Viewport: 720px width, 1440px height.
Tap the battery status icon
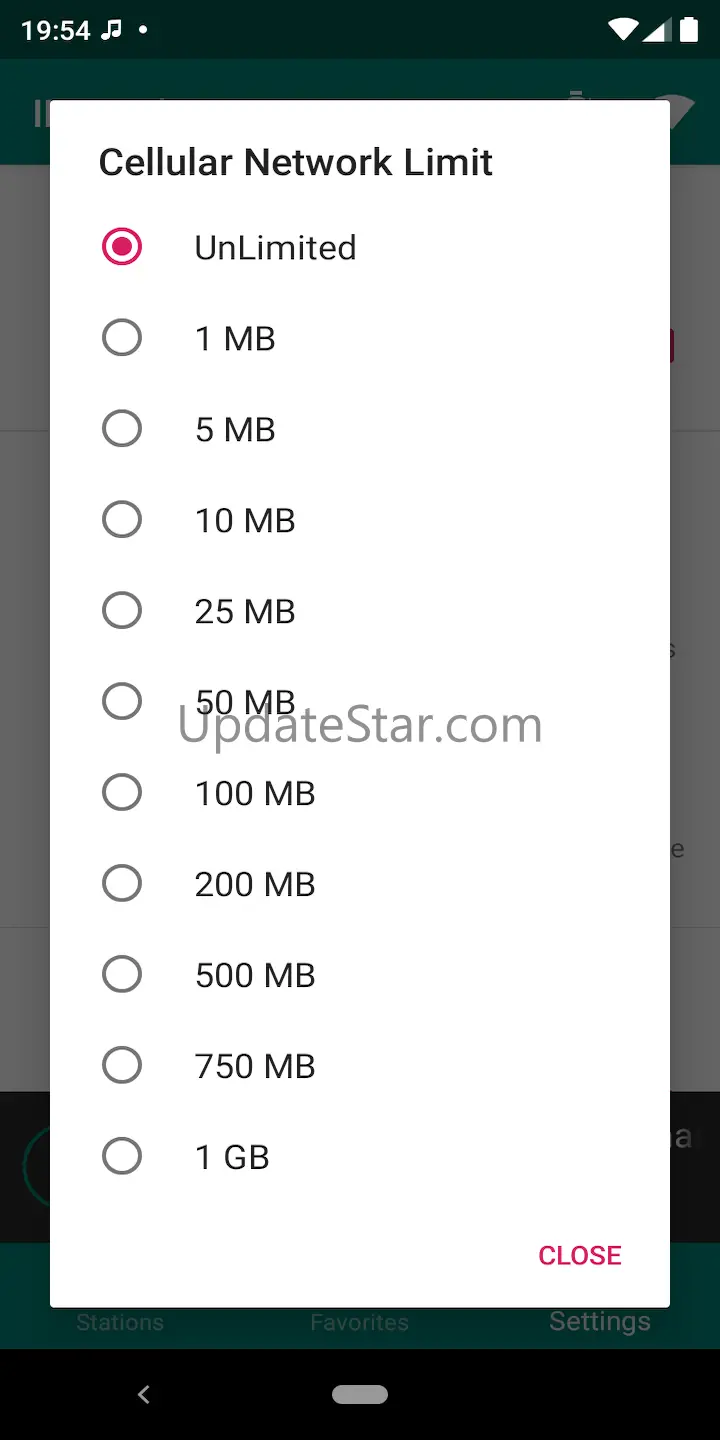pyautogui.click(x=689, y=30)
